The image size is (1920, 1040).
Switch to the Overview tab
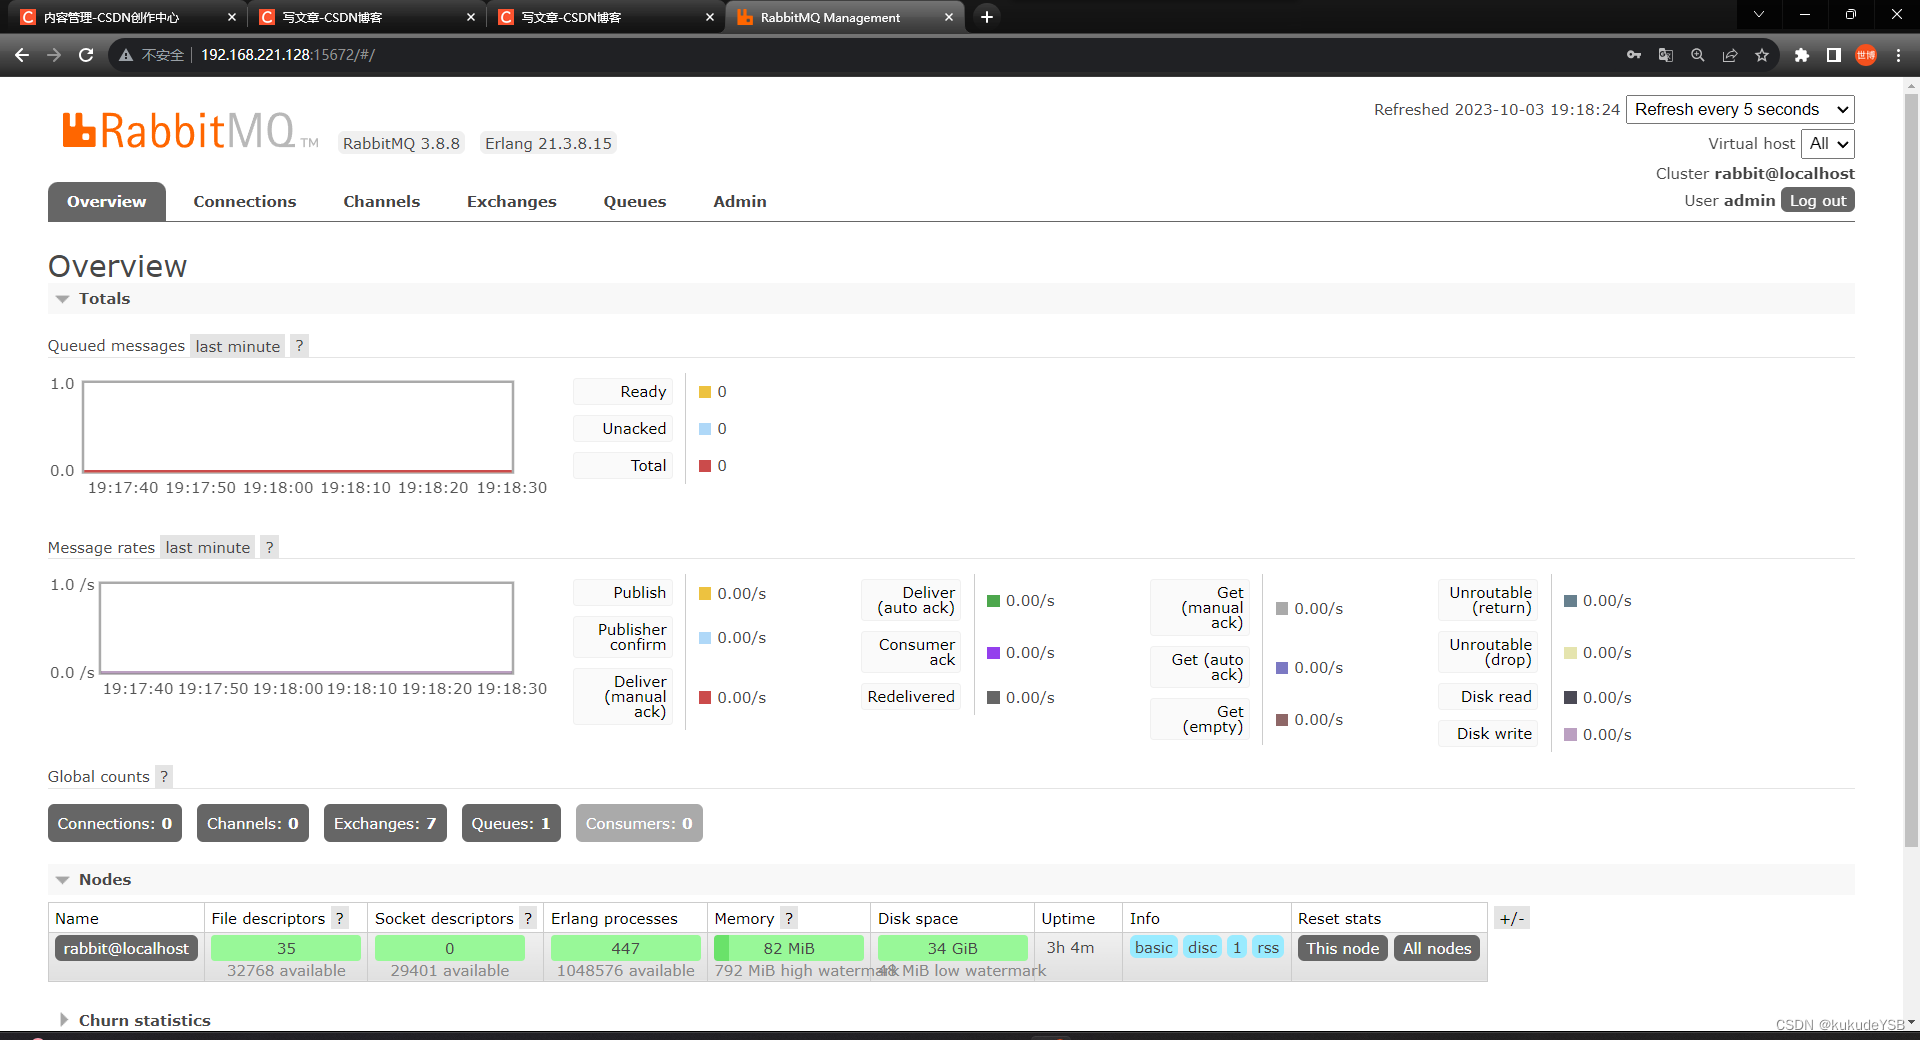[107, 201]
